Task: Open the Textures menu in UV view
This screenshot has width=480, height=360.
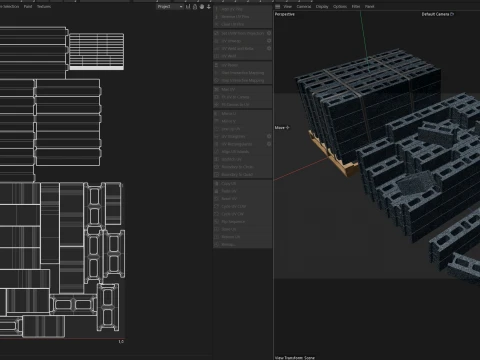Action: coord(44,7)
